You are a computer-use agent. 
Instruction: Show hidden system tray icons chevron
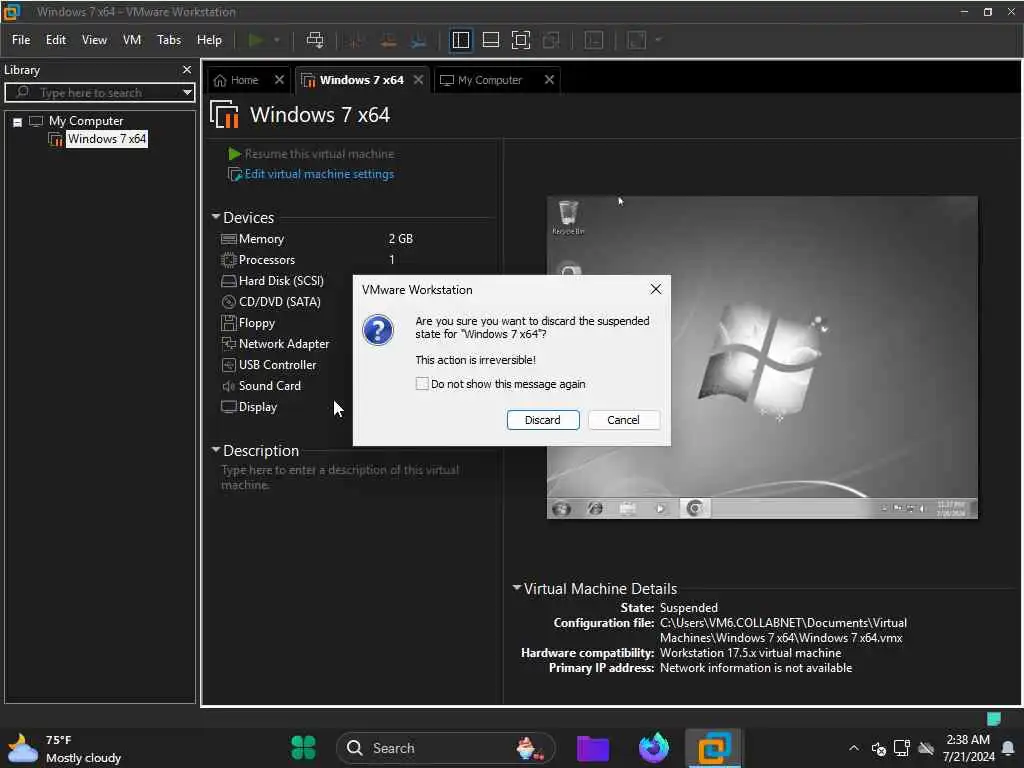click(854, 748)
